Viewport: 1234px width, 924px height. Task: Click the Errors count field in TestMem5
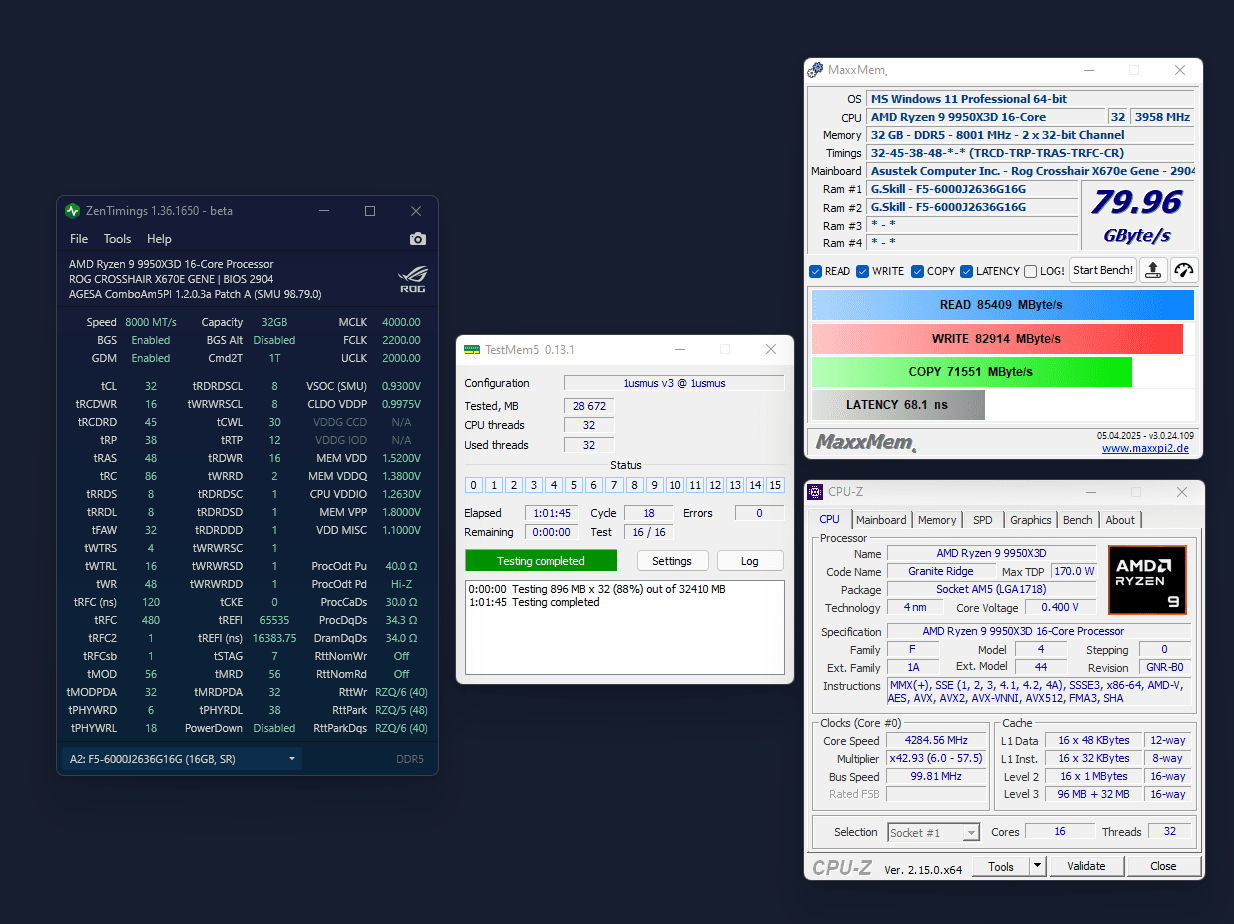[760, 513]
